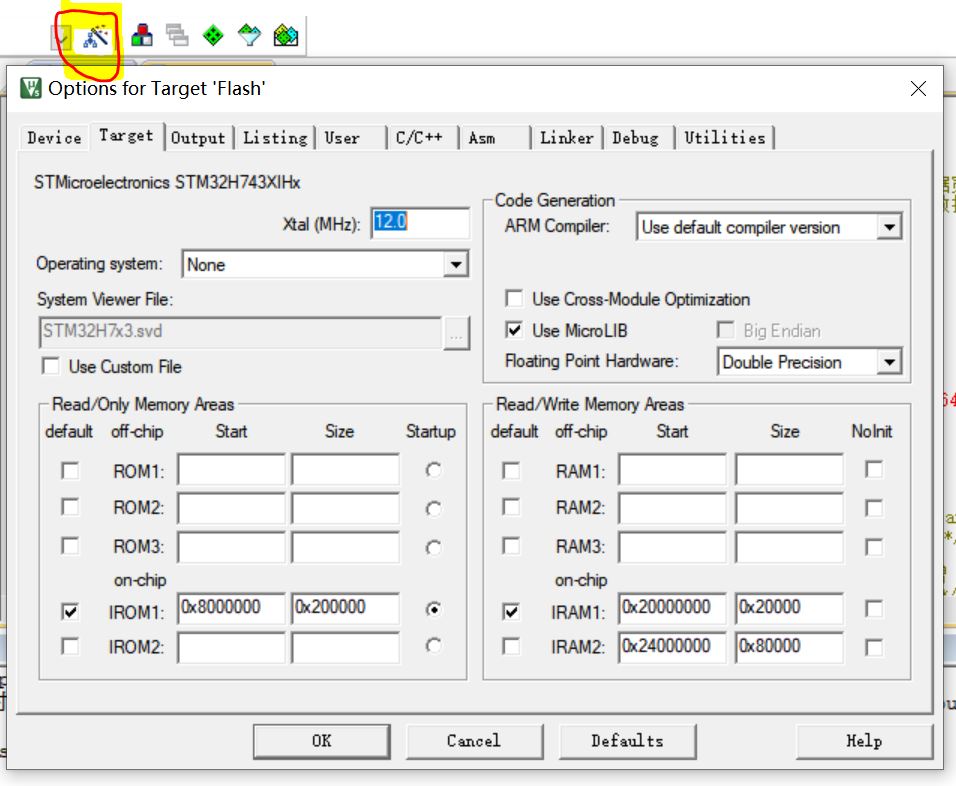Close the Options for Target dialog
This screenshot has height=786, width=956.
click(x=918, y=88)
